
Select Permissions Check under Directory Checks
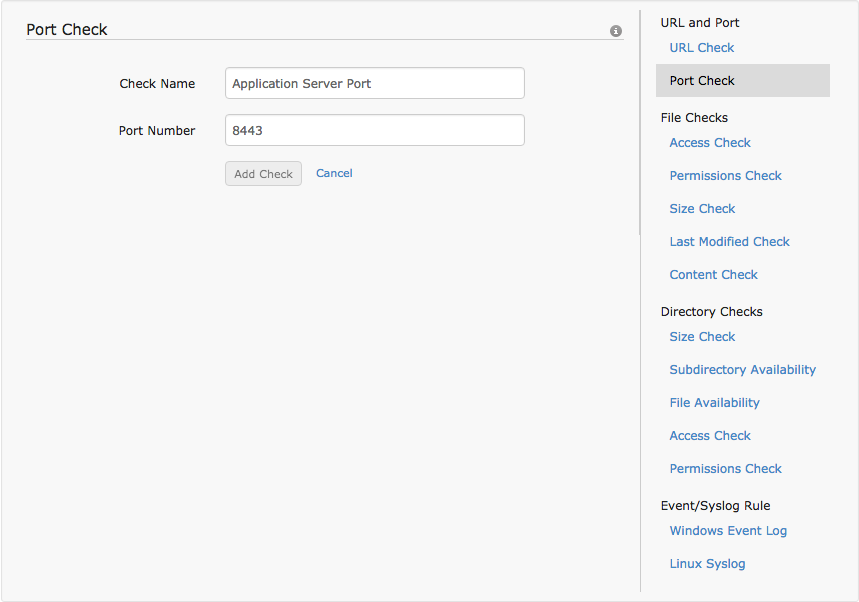725,469
